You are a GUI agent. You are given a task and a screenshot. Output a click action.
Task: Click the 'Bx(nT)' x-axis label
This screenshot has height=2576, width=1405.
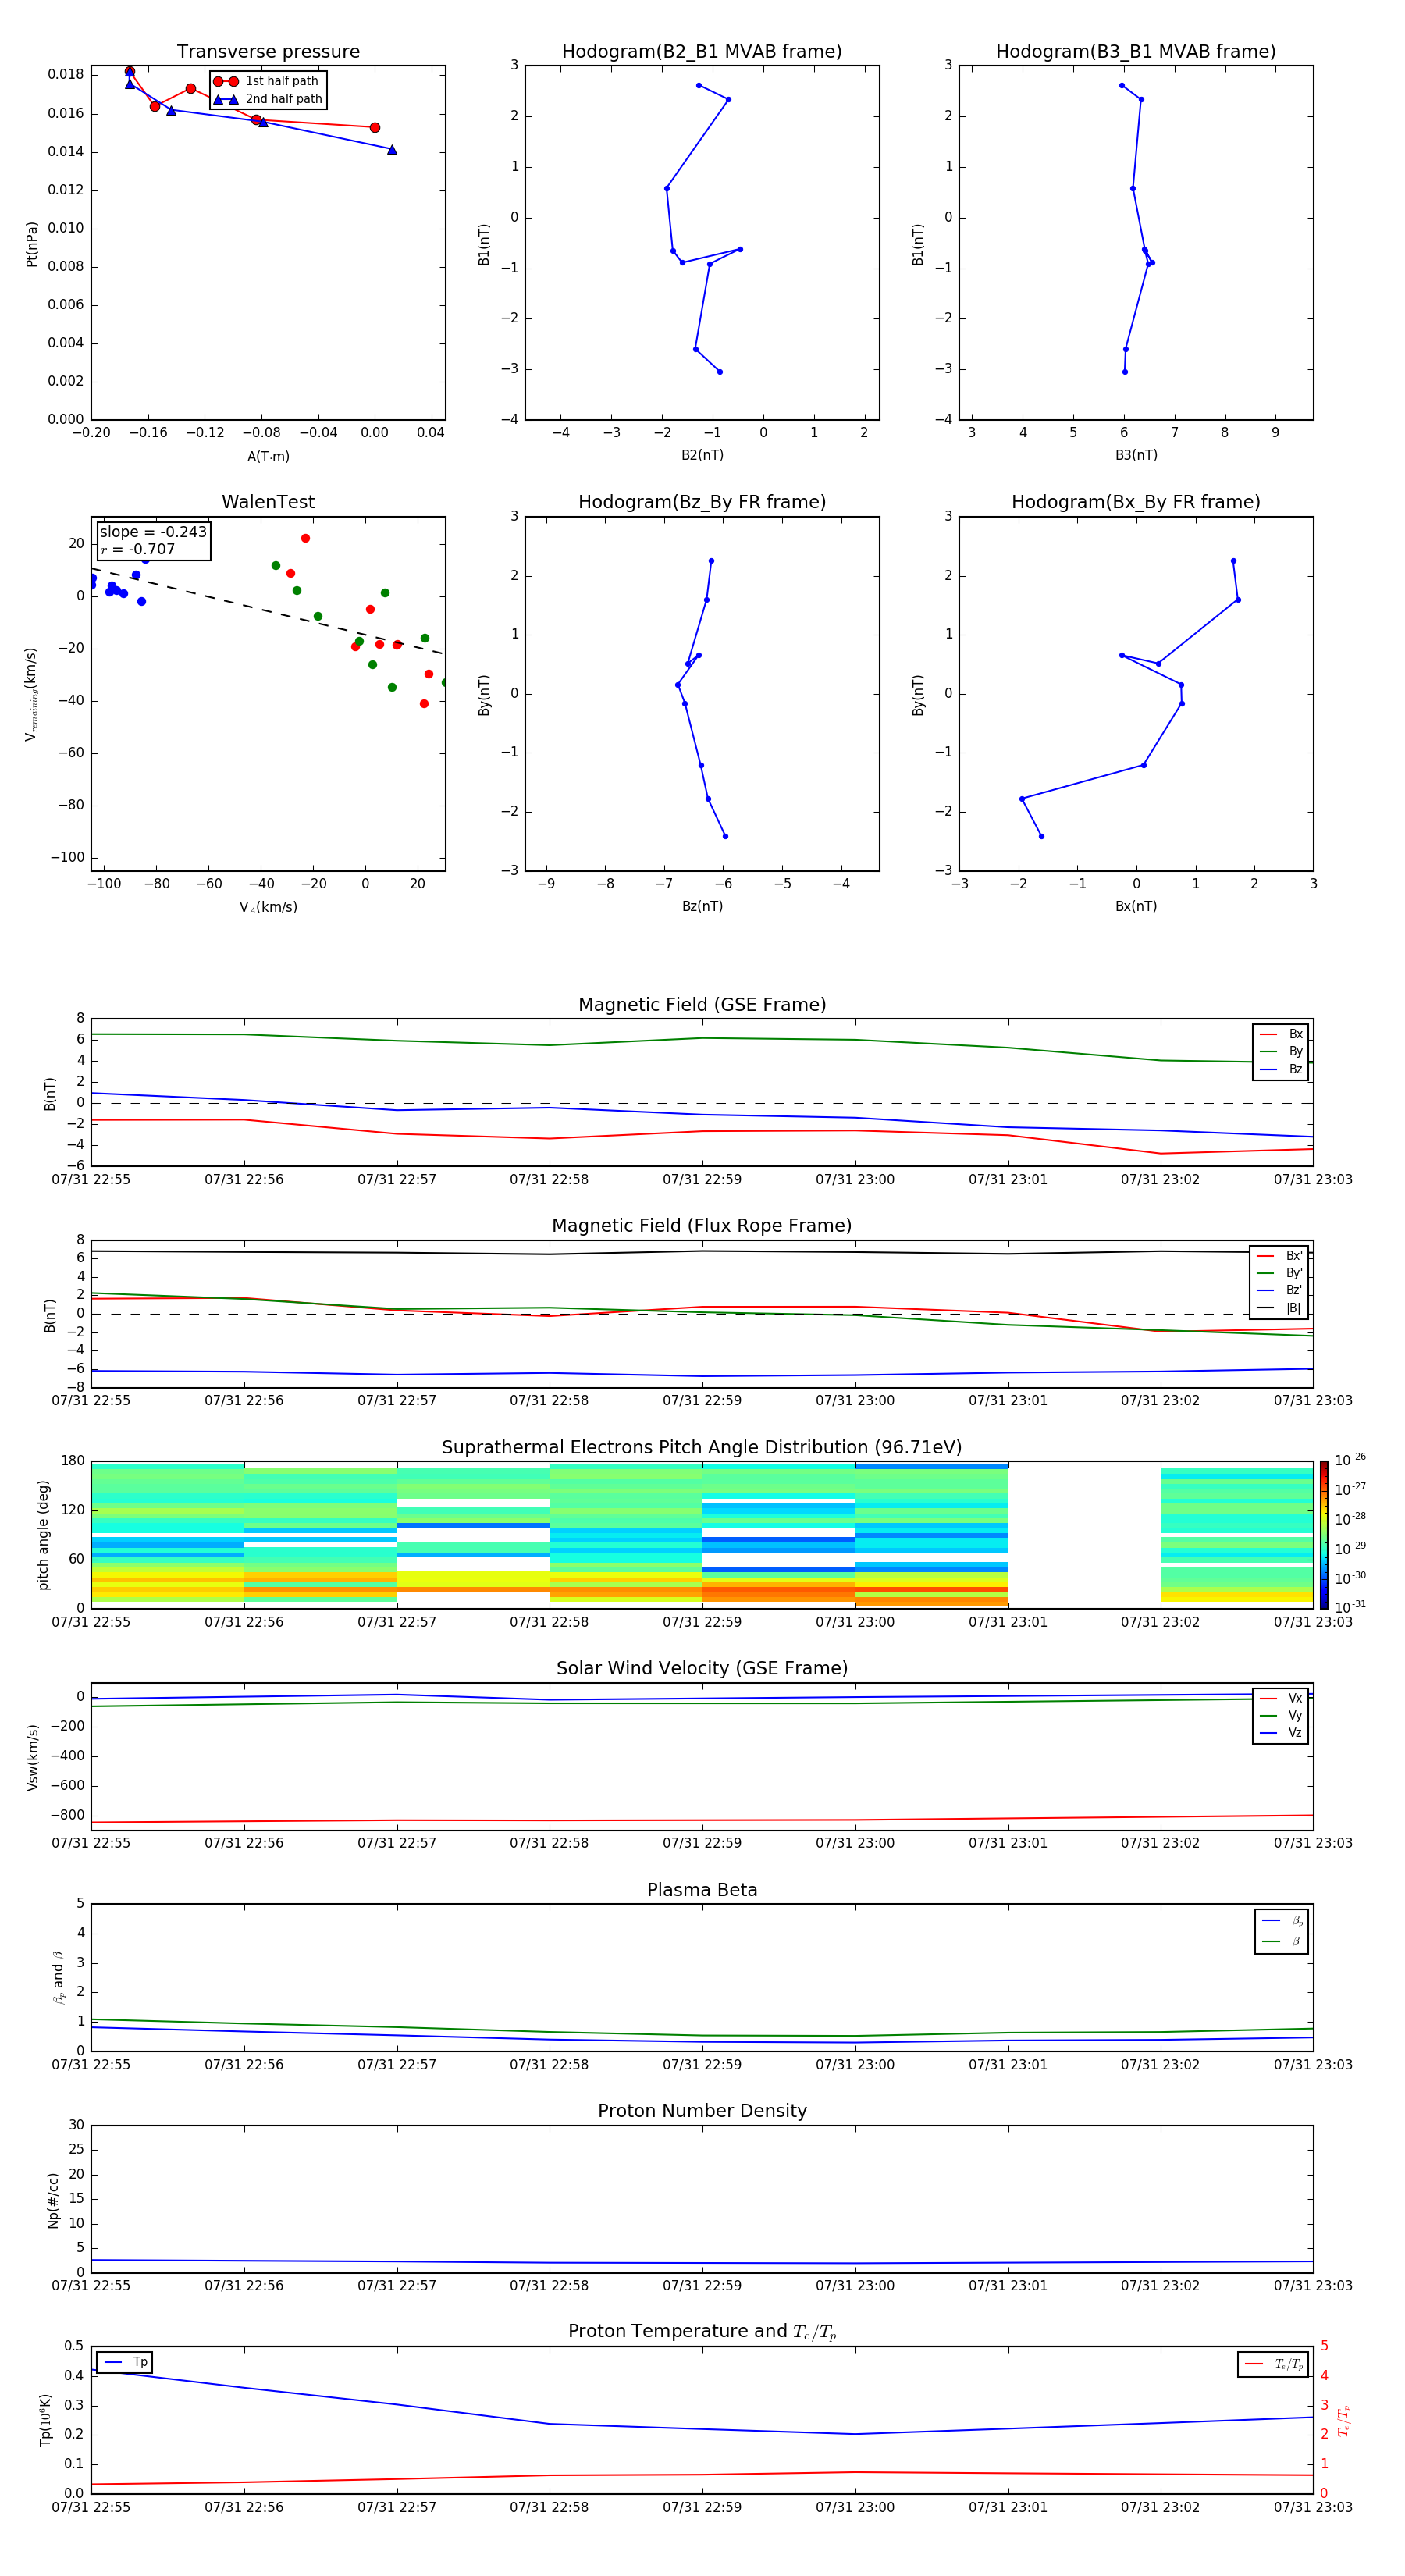pos(1136,906)
